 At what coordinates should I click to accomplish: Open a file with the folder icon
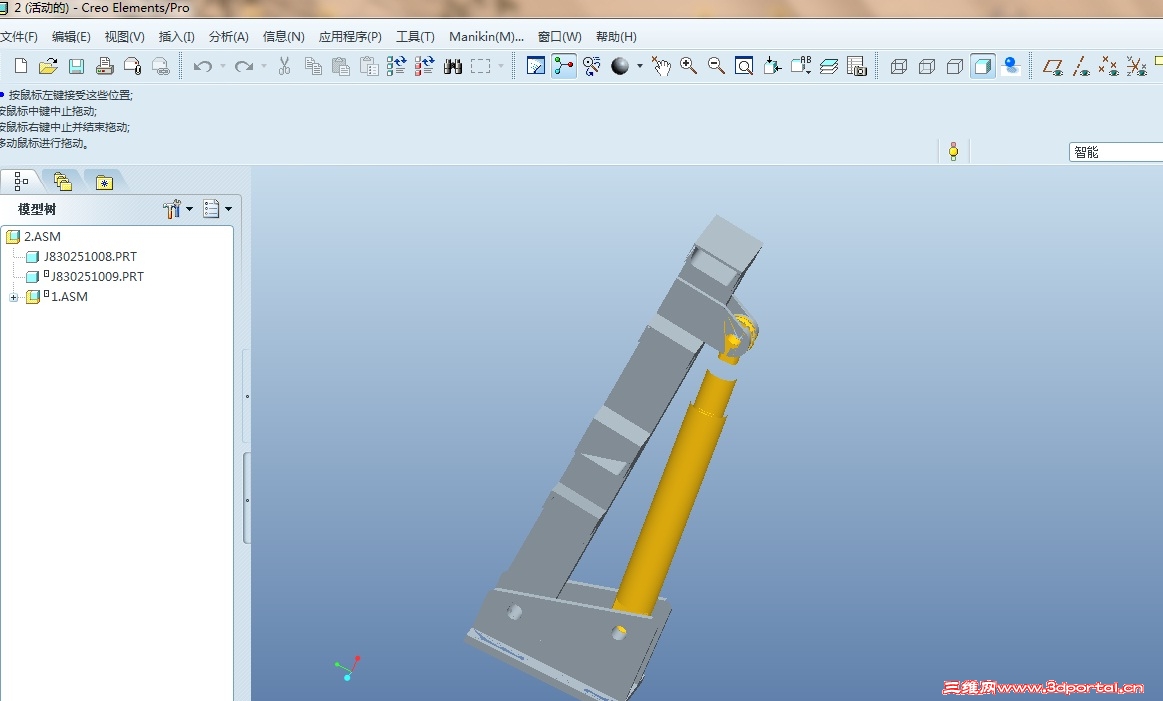point(48,66)
